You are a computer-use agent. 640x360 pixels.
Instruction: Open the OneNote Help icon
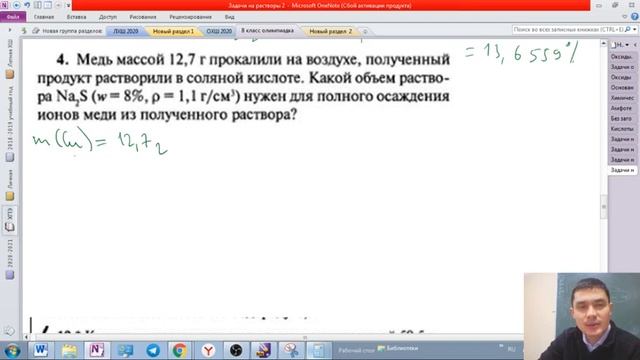coord(635,17)
